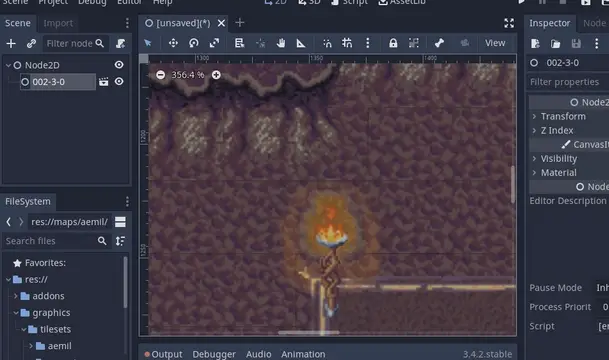Add a new child node with plus icon
The width and height of the screenshot is (609, 360).
point(11,43)
